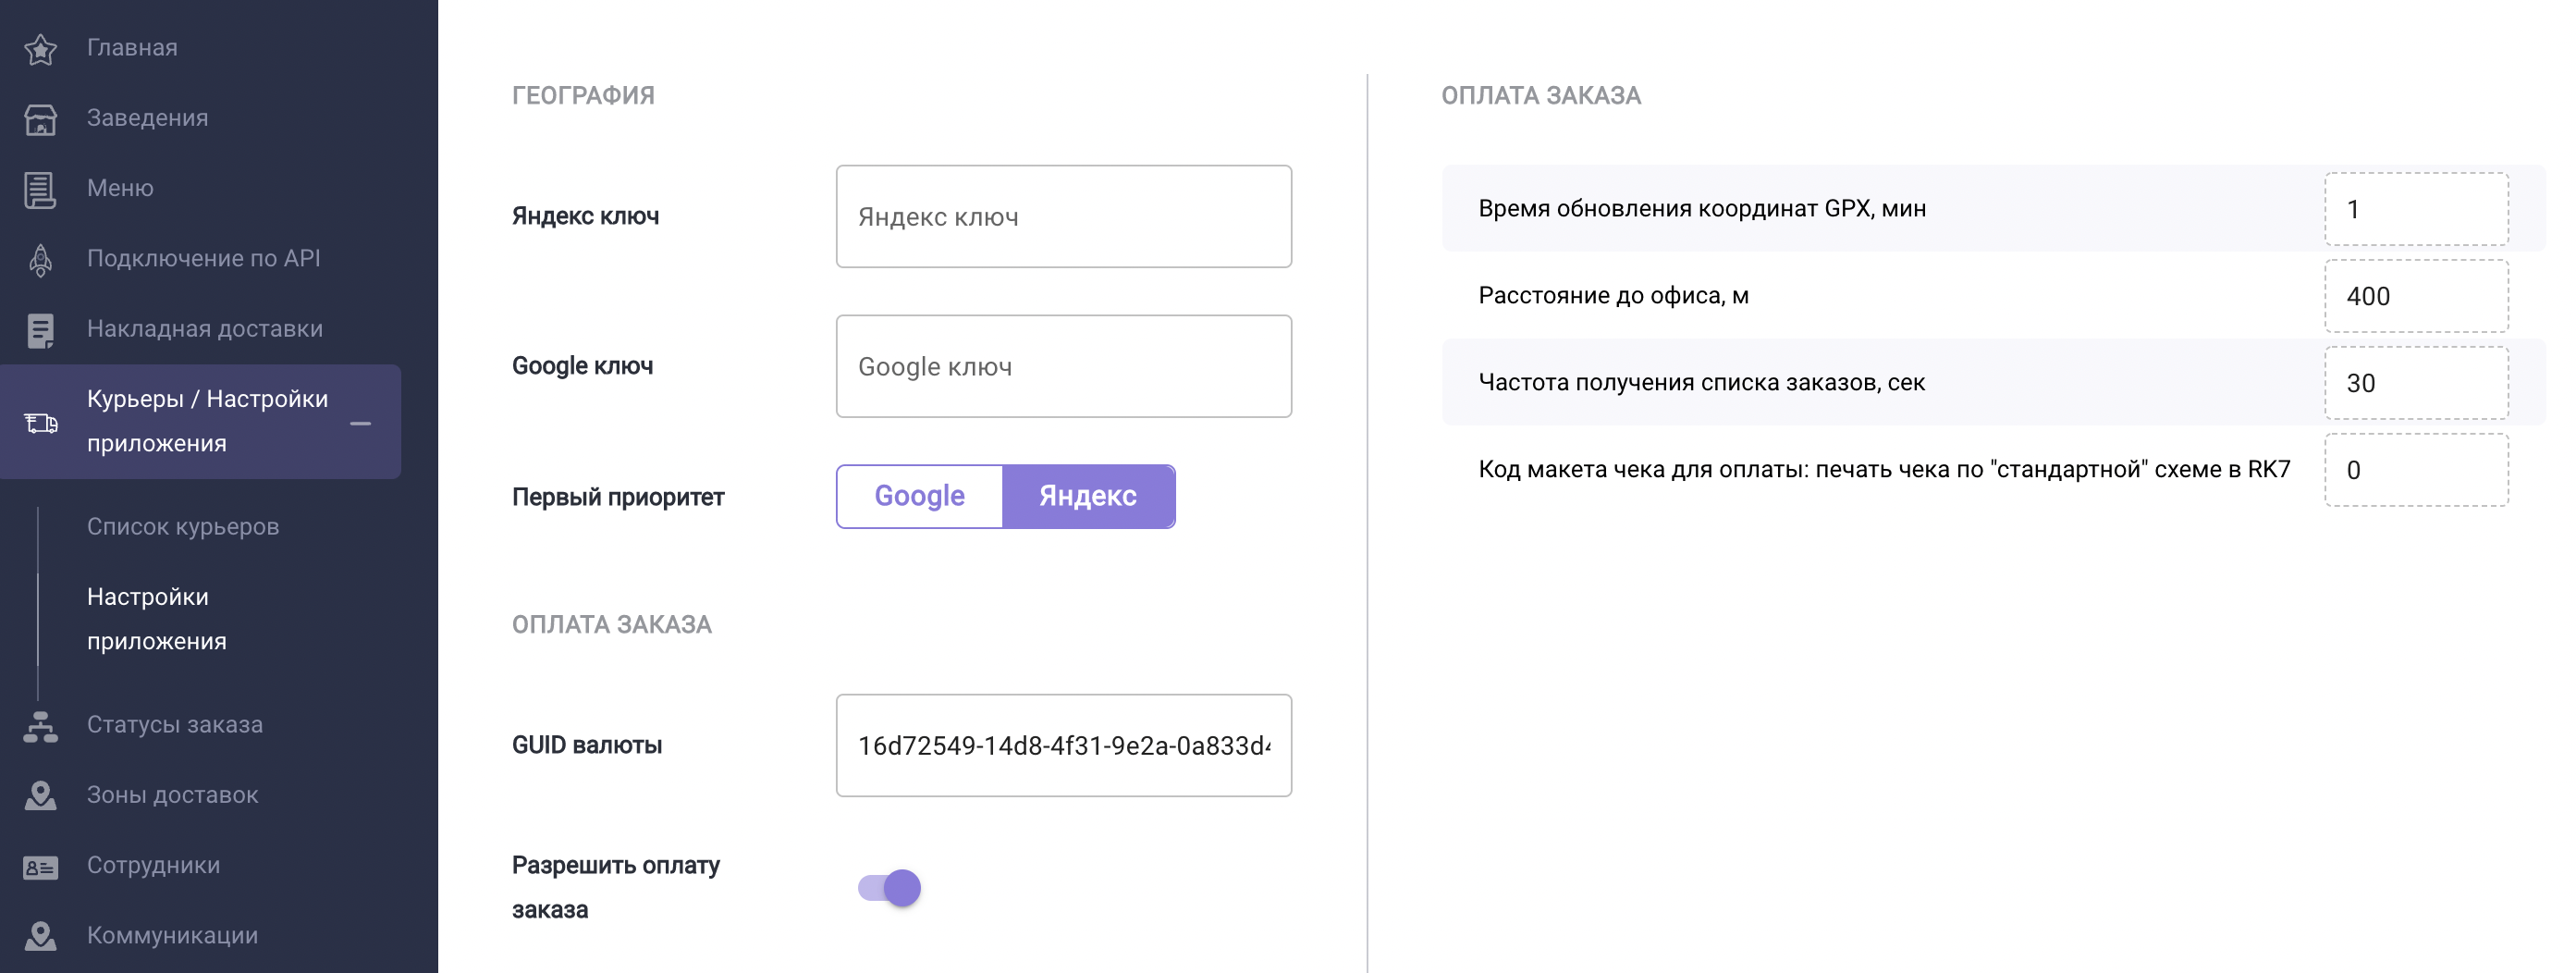The image size is (2576, 973).
Task: Open the Коммуникации section
Action: coord(172,935)
